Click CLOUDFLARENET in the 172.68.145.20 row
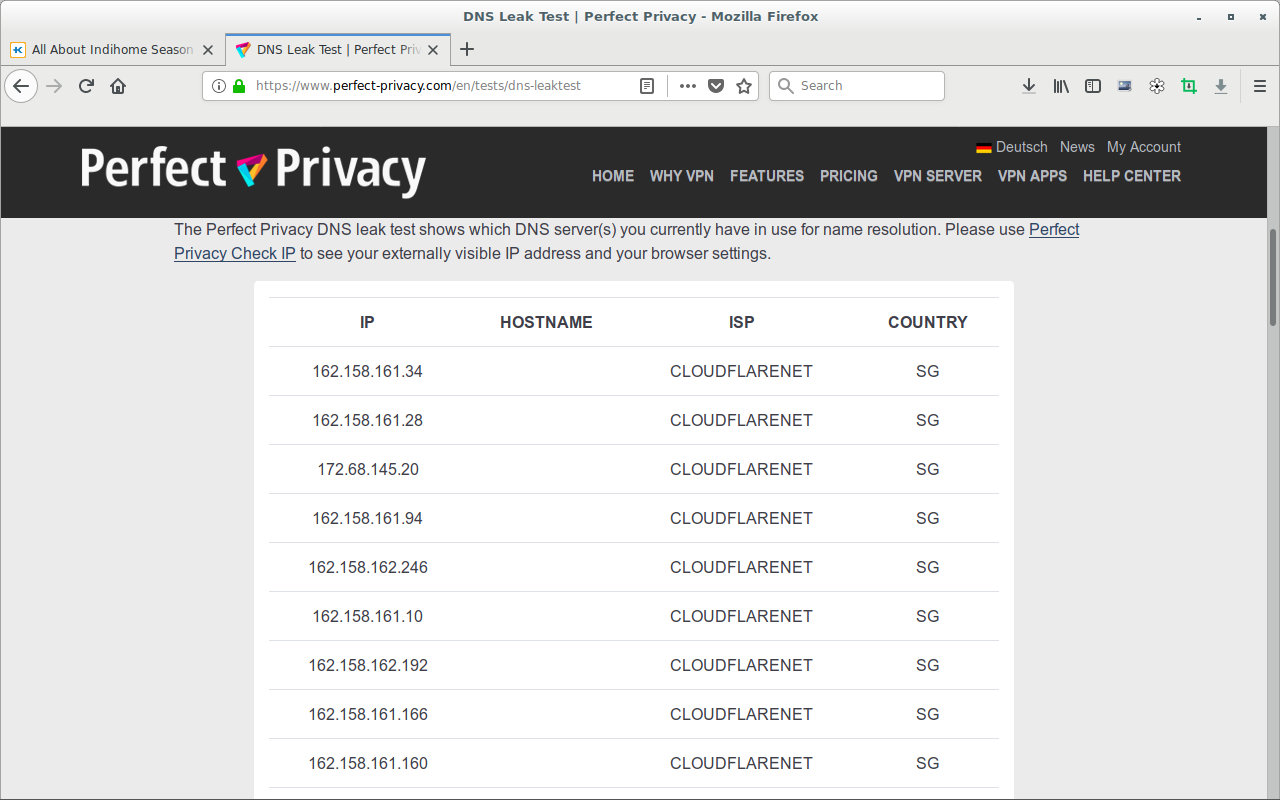 point(742,469)
